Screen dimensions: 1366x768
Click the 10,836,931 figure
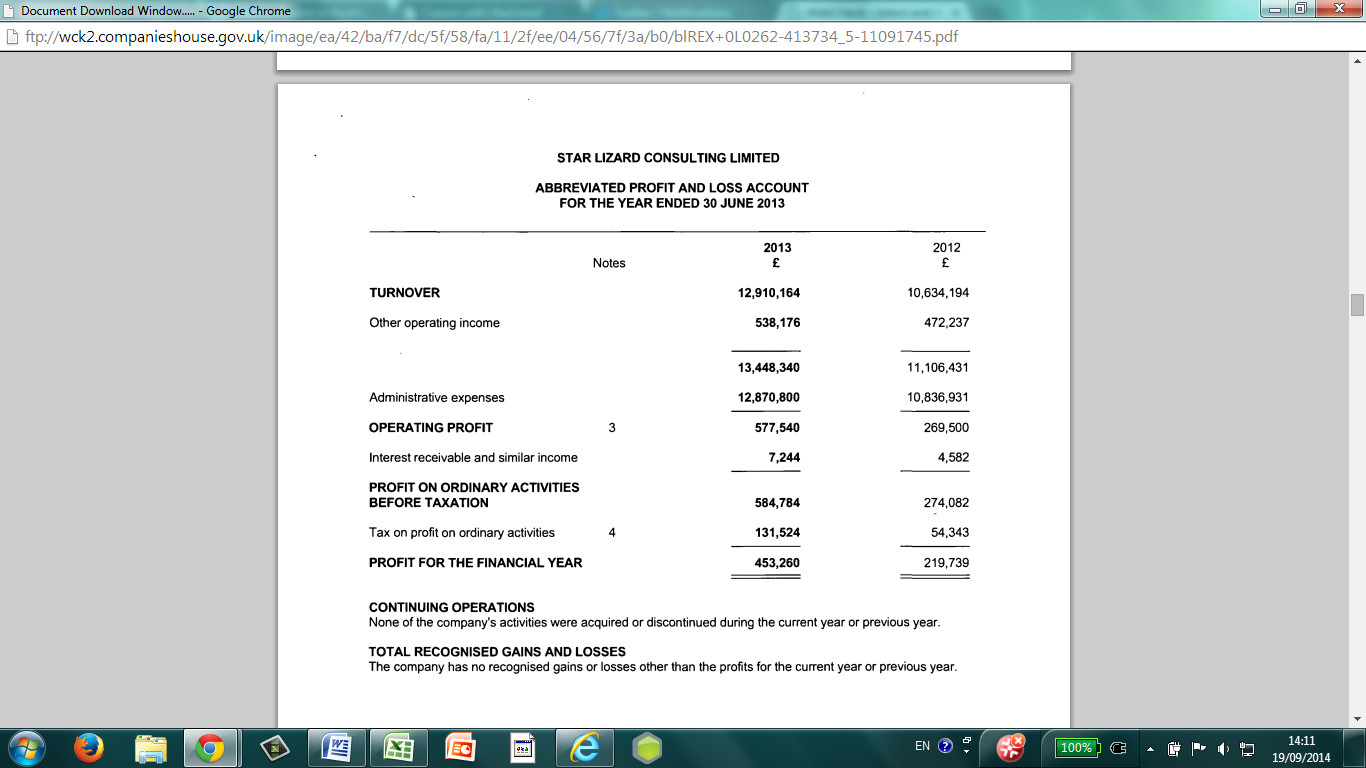pyautogui.click(x=937, y=398)
